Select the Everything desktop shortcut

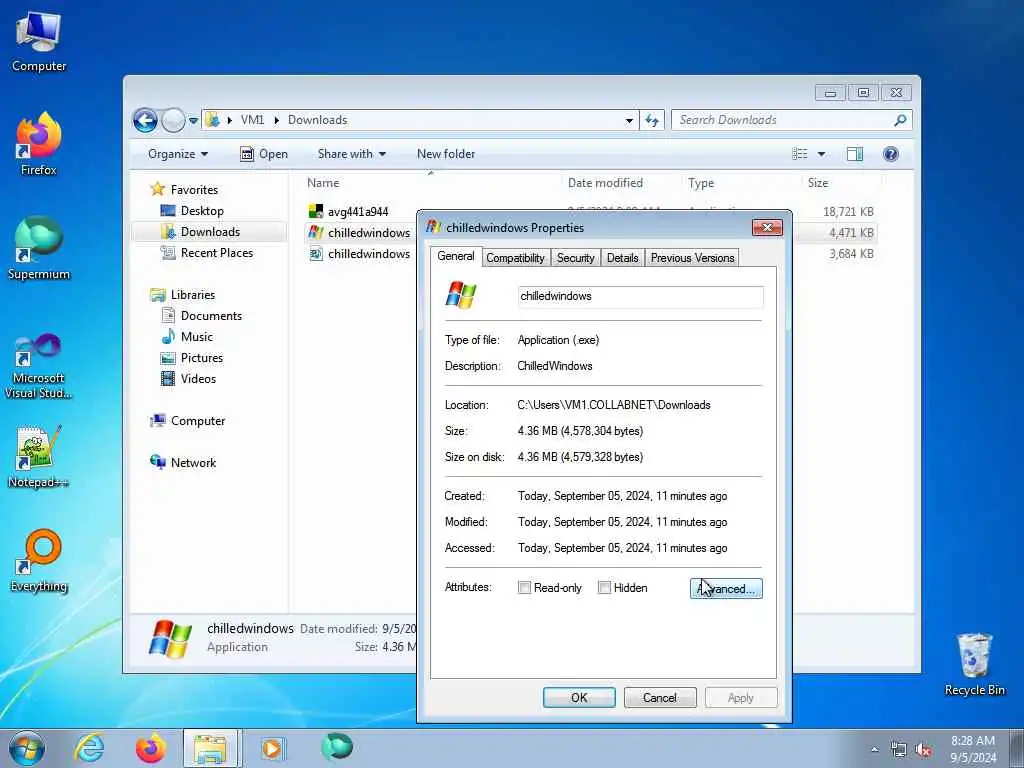tap(39, 560)
